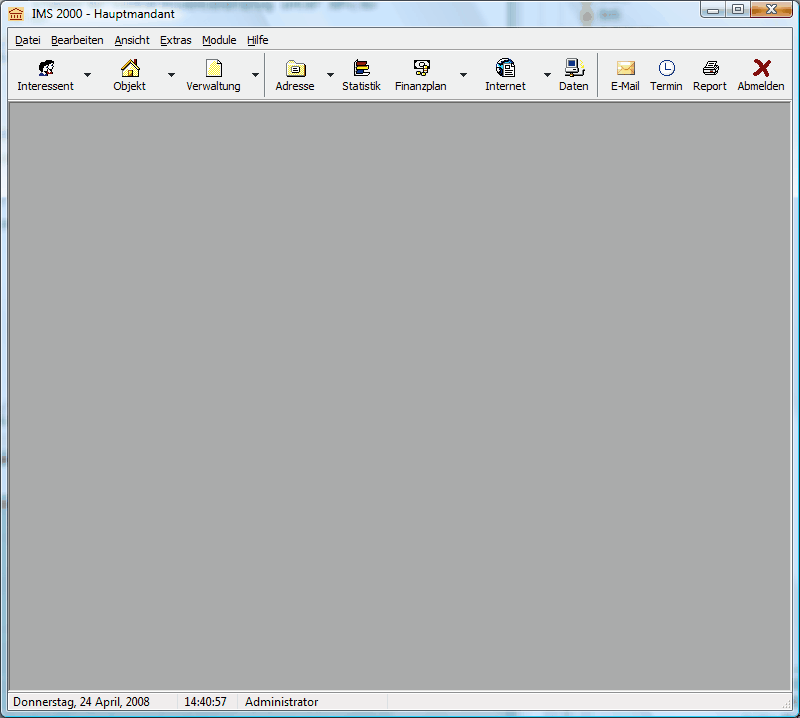
Task: Open the Interessent module icon
Action: (46, 68)
